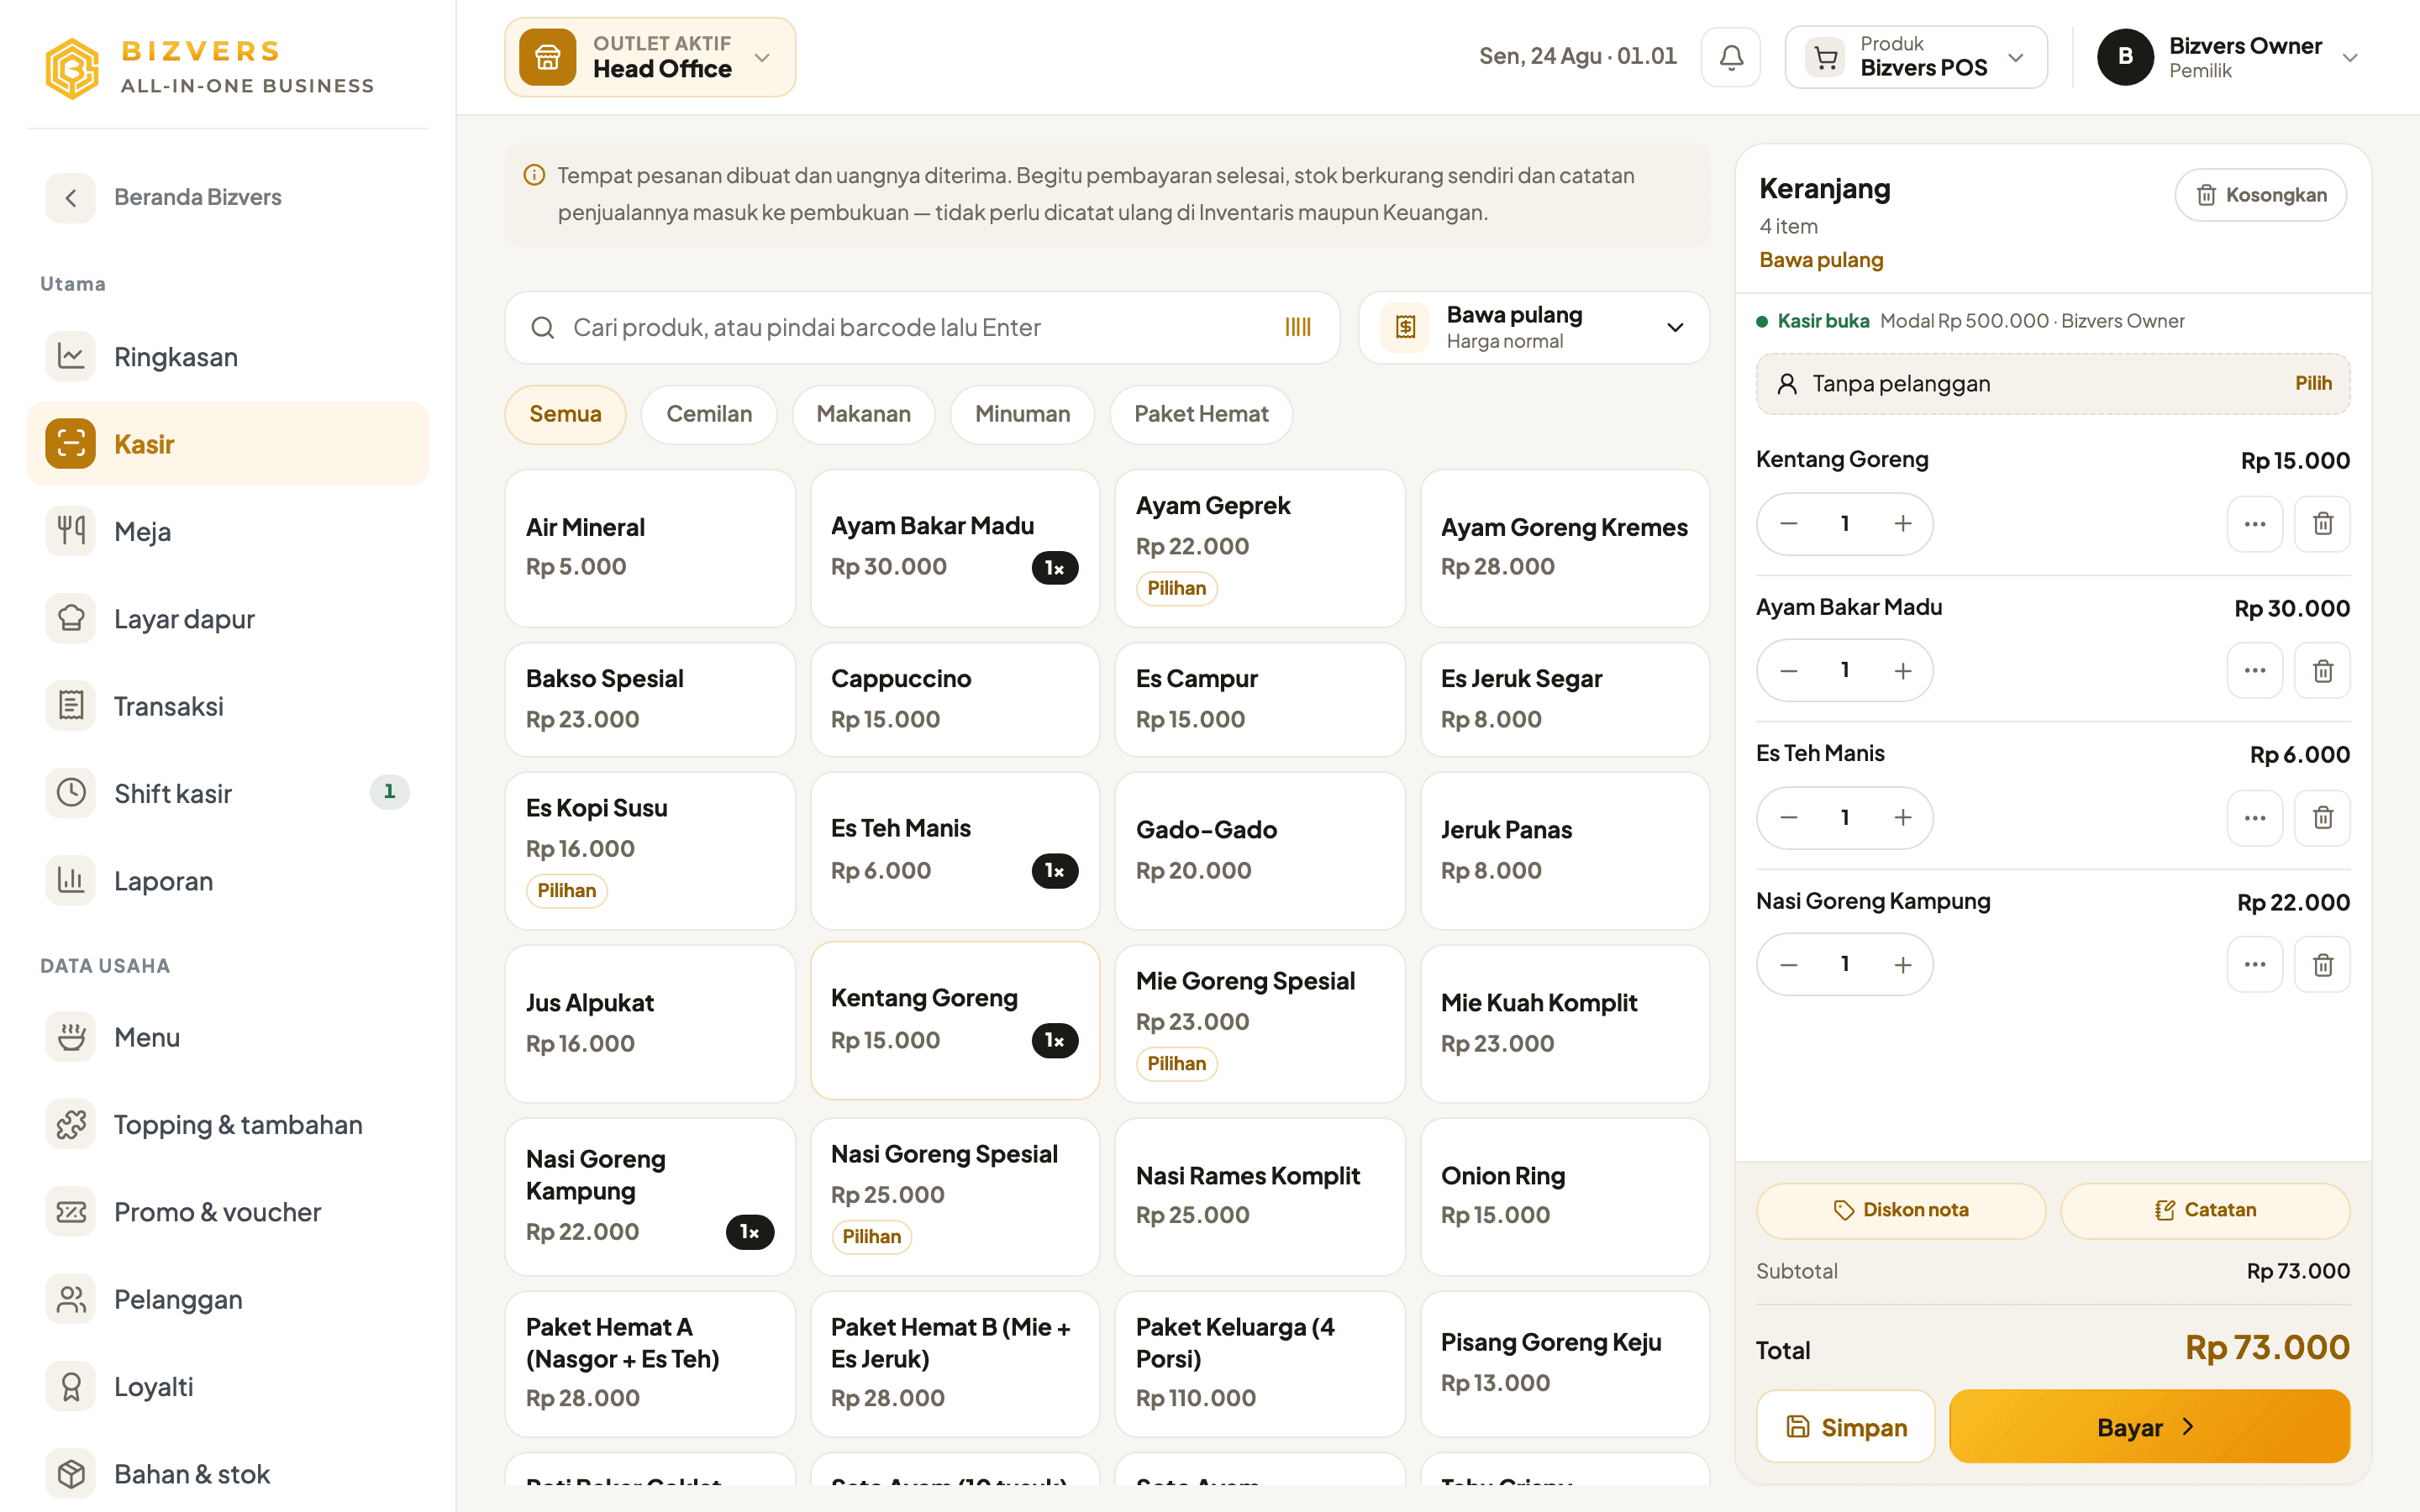The width and height of the screenshot is (2420, 1512).
Task: Remove Nasi Goreng Kampung with trash icon
Action: [x=2322, y=965]
